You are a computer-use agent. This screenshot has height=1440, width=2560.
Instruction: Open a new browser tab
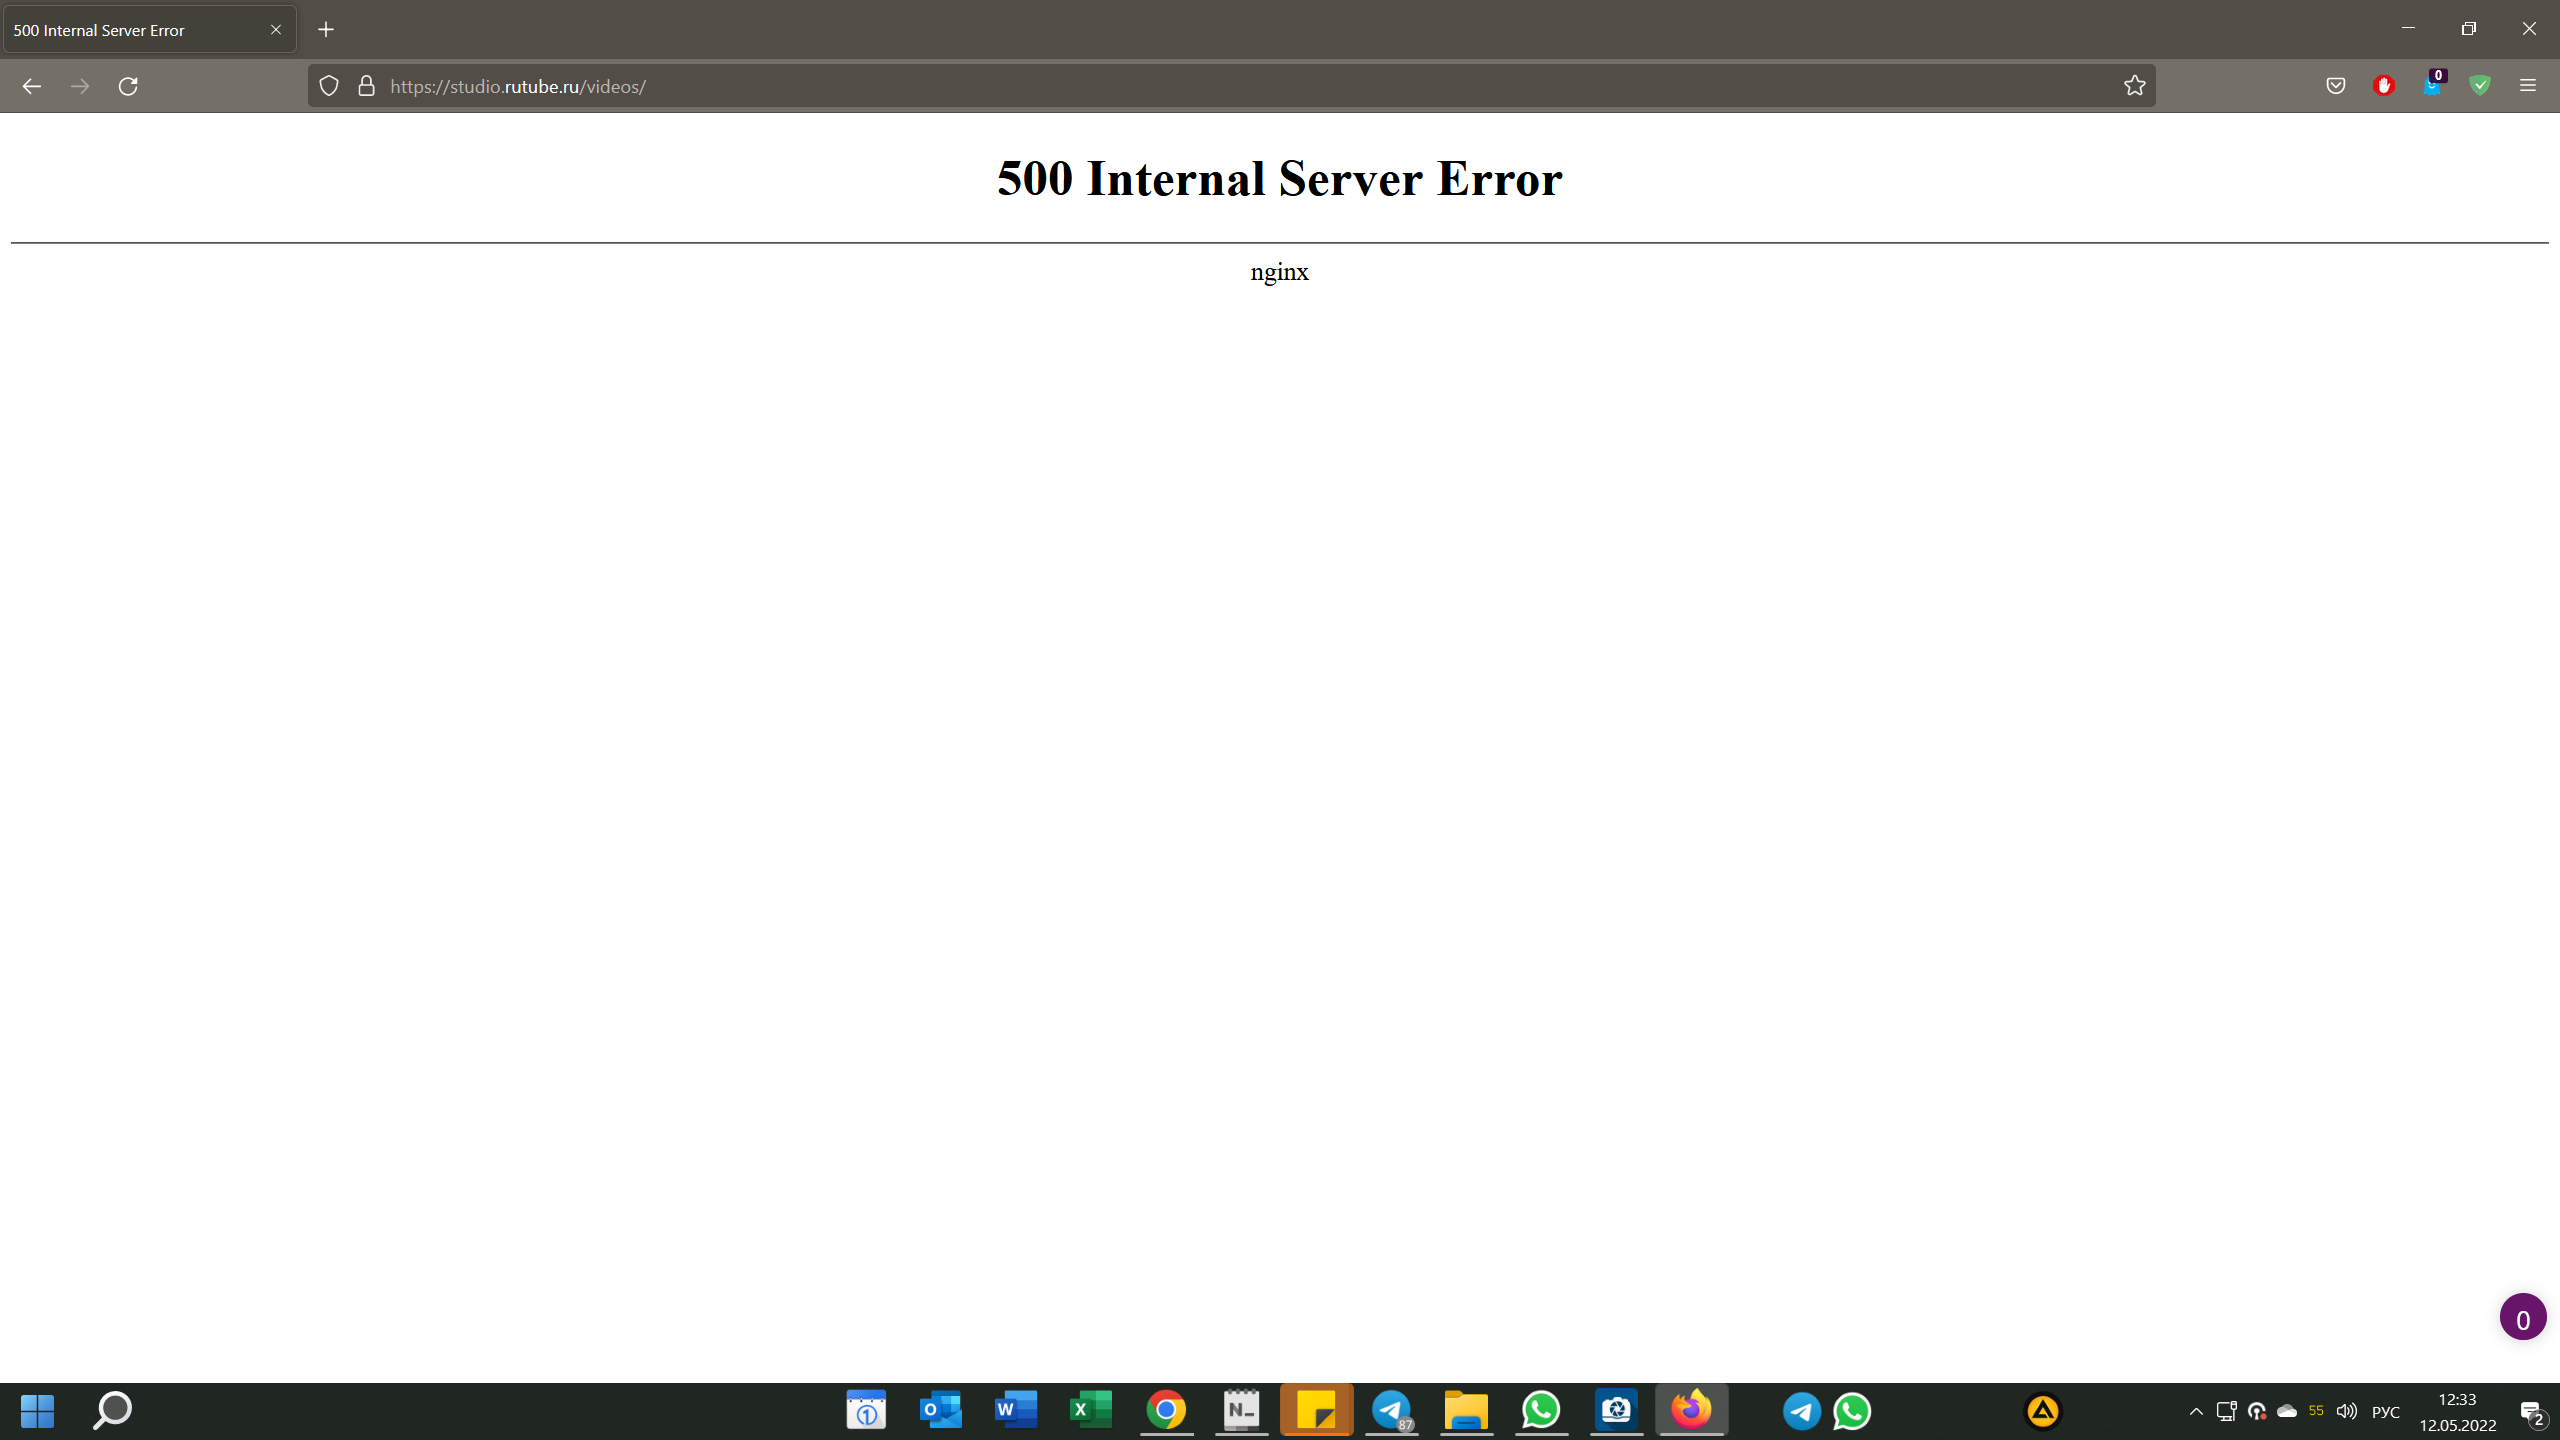(326, 30)
